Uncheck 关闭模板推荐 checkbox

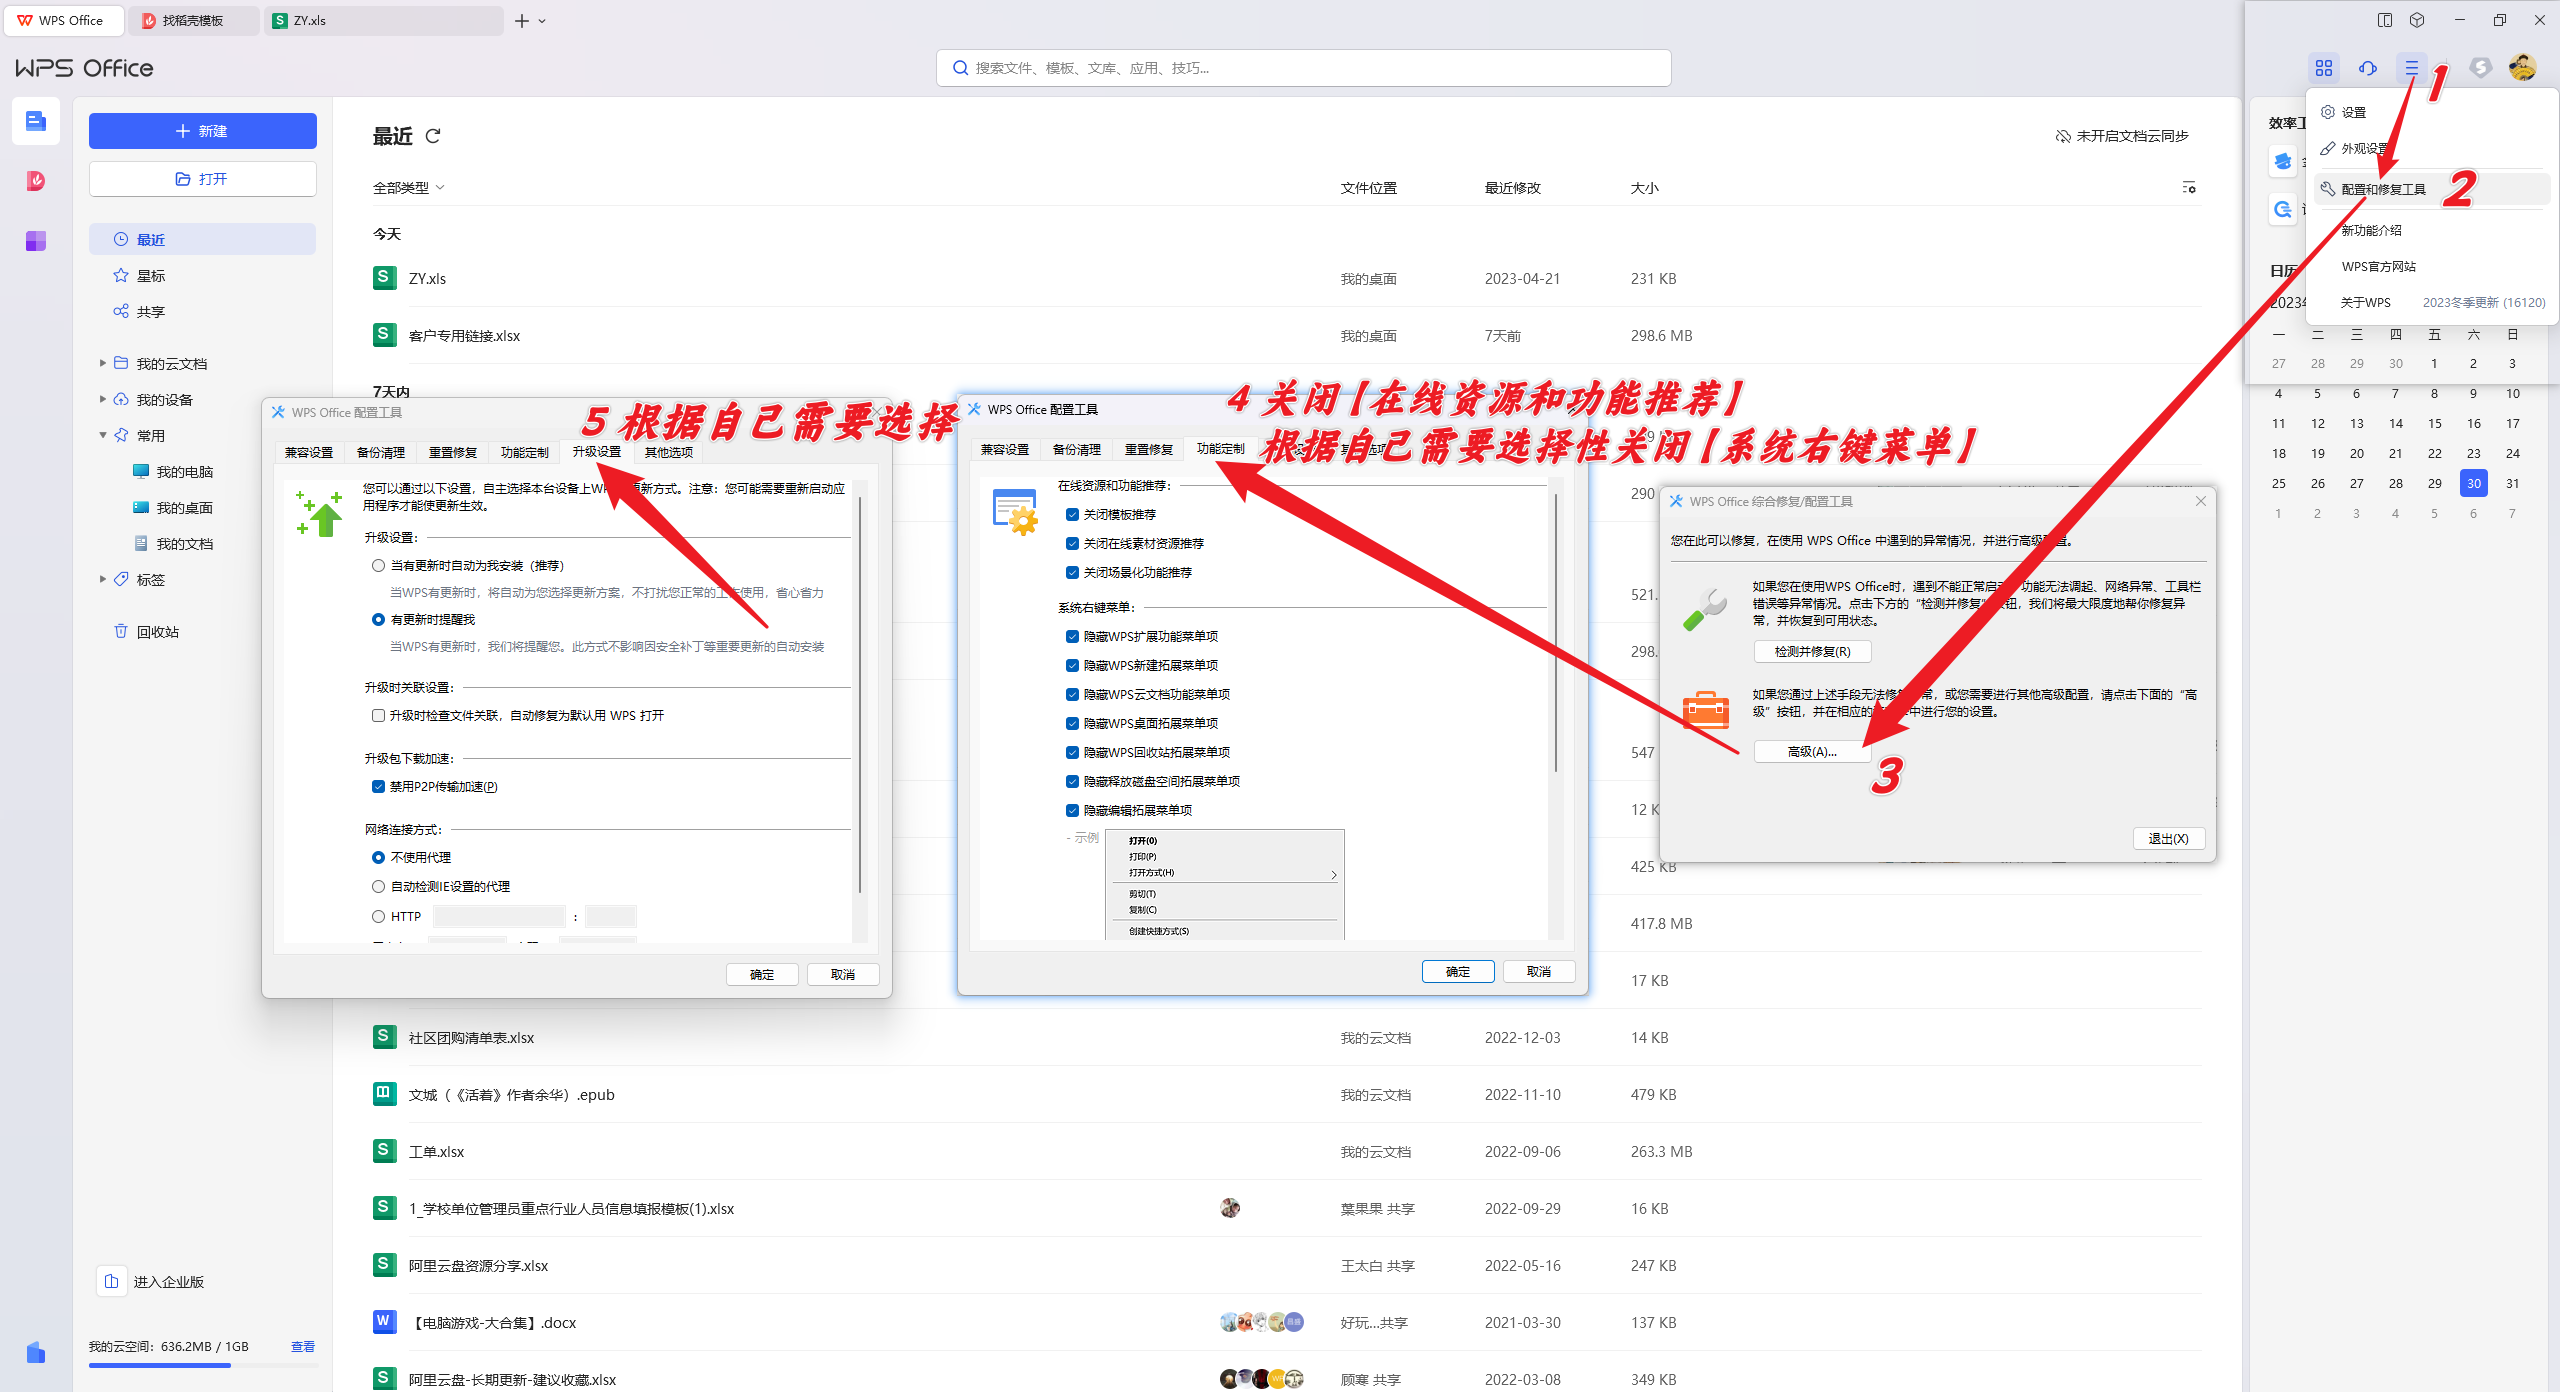pos(1072,515)
